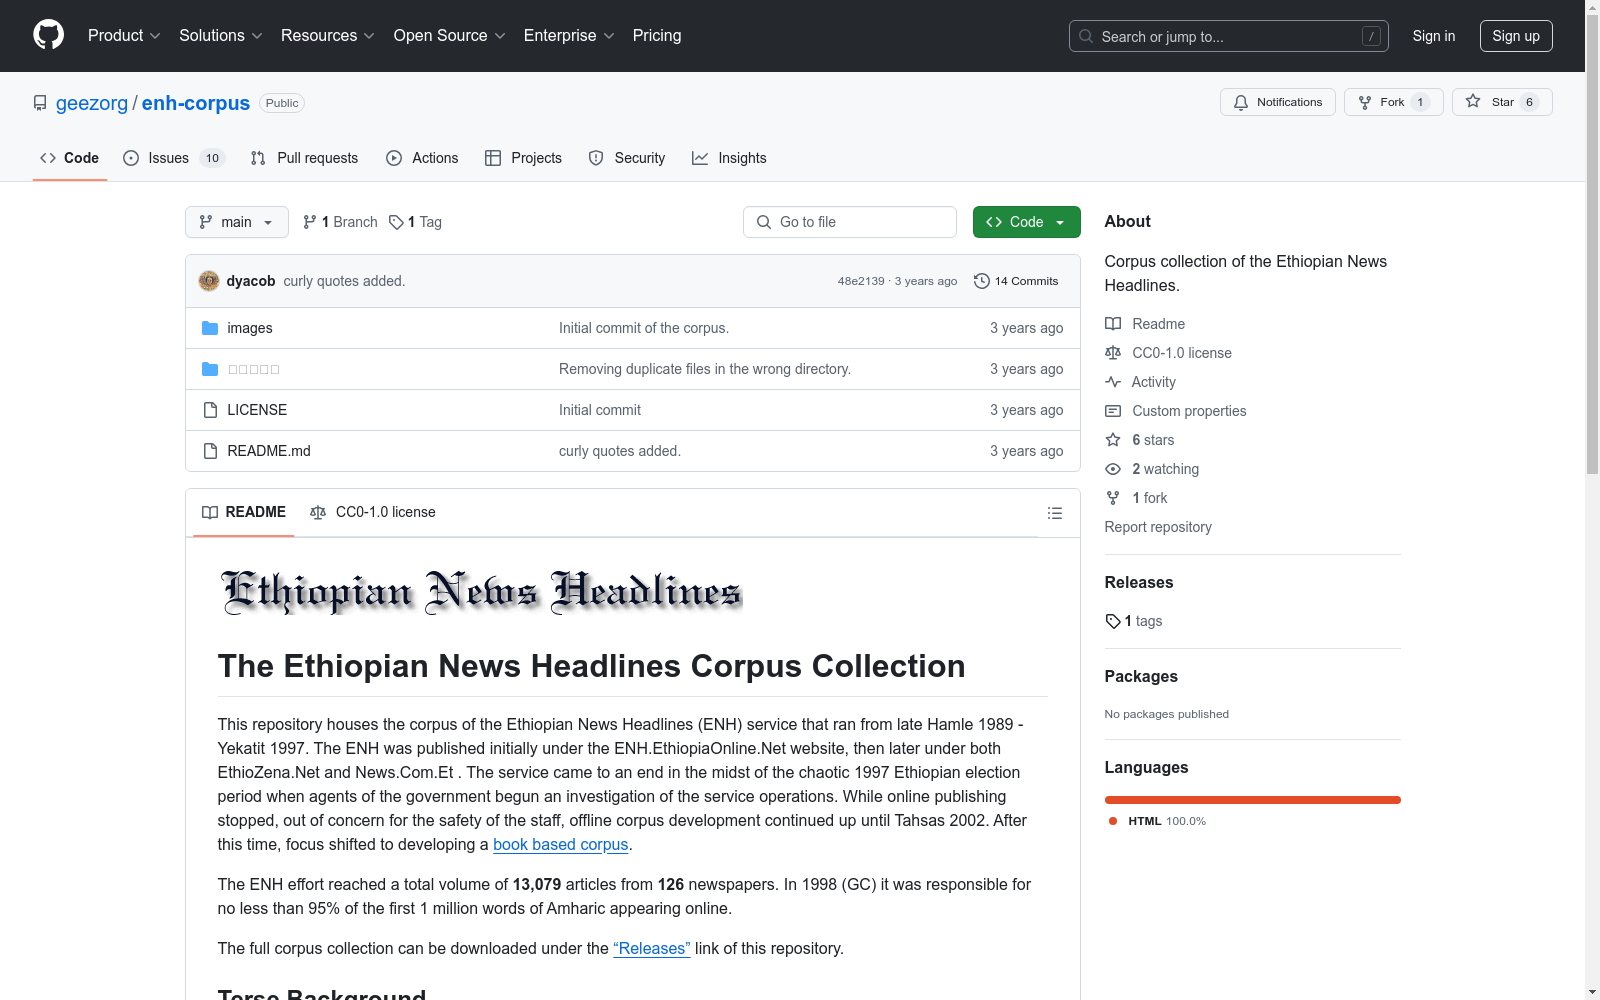The width and height of the screenshot is (1600, 1000).
Task: Go to GitHub homepage via Octocat logo
Action: [x=48, y=35]
